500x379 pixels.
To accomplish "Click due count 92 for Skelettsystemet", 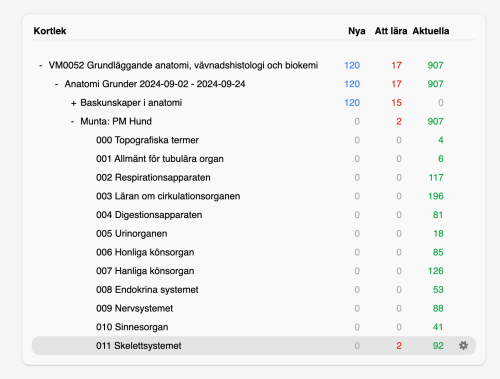I will pyautogui.click(x=438, y=346).
